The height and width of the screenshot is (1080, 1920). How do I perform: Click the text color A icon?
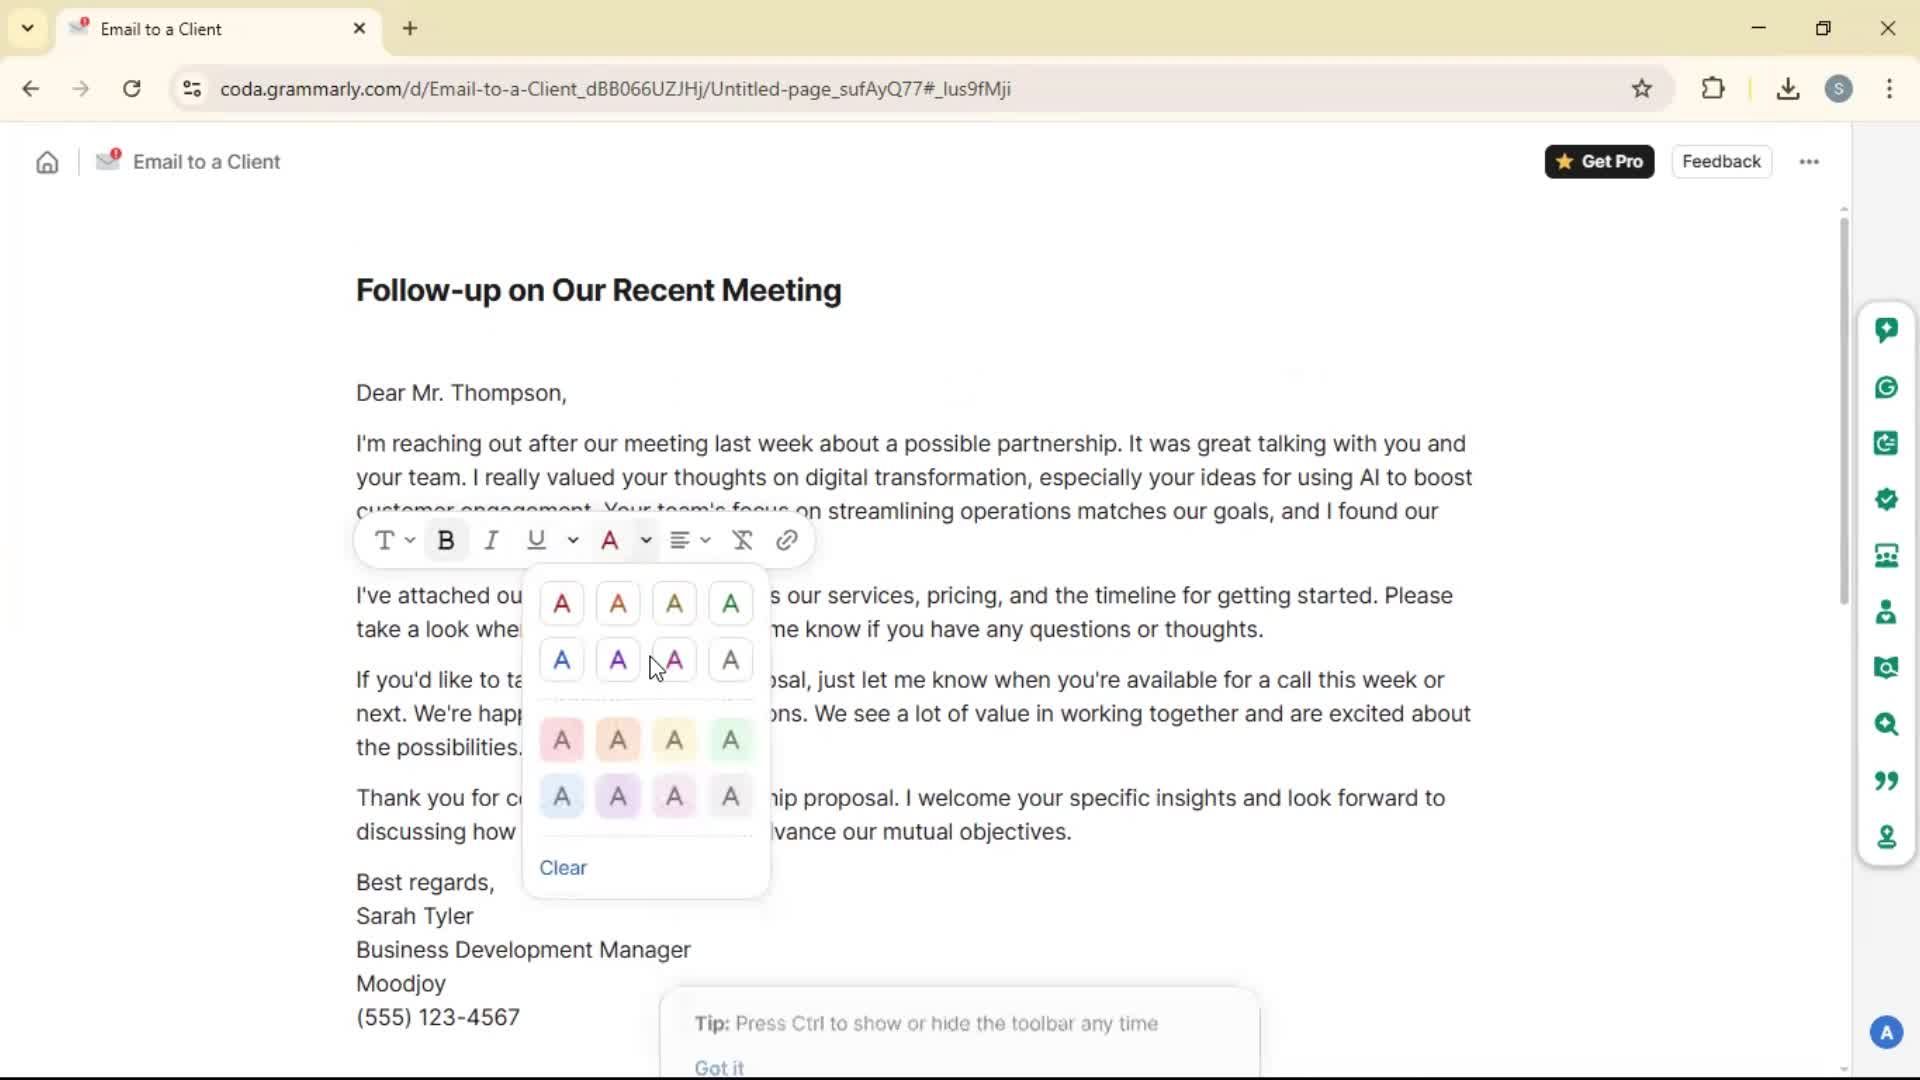coord(610,540)
